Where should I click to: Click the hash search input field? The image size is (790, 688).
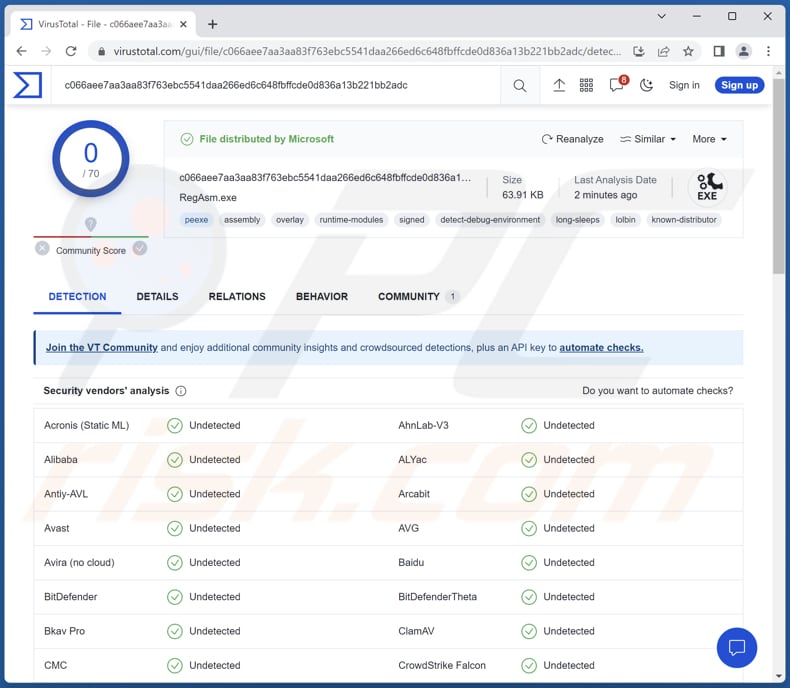277,85
